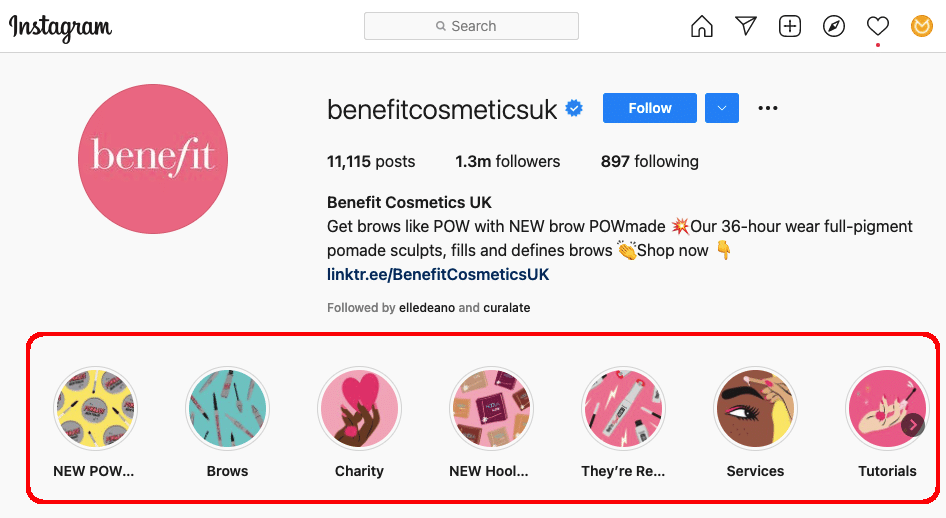Click the Search input field

(x=471, y=26)
